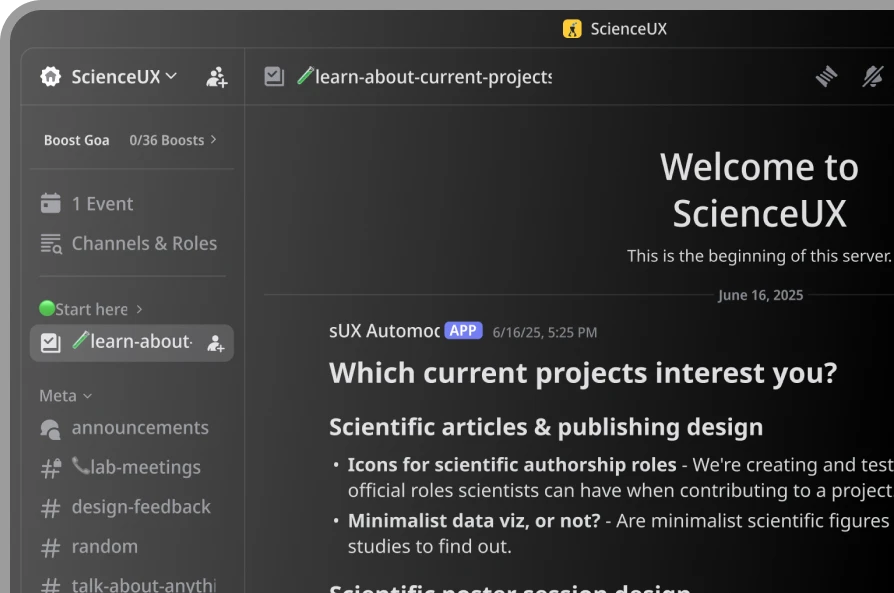Click the calendar icon beside 1 Event
Image resolution: width=894 pixels, height=593 pixels.
(51, 203)
